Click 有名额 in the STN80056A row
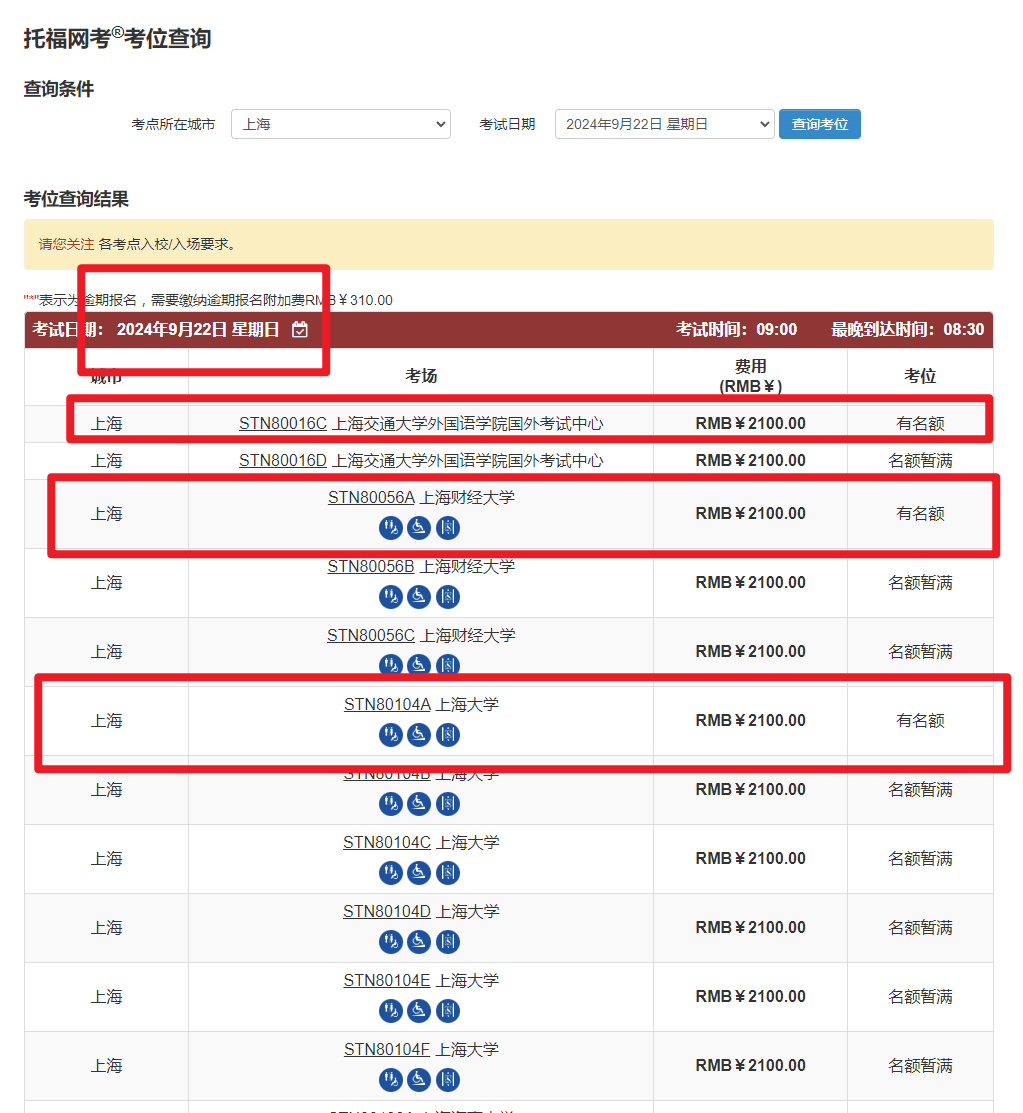The height and width of the screenshot is (1113, 1023). tap(920, 513)
